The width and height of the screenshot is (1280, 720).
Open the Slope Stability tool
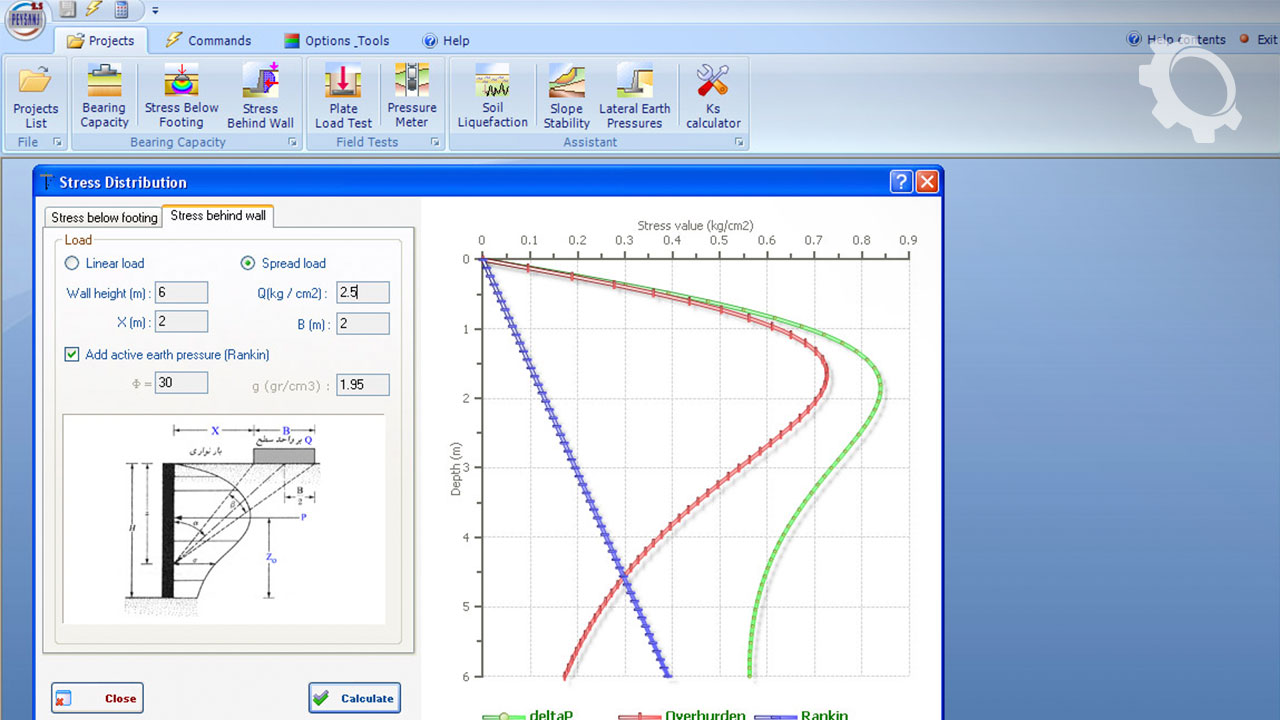click(566, 96)
